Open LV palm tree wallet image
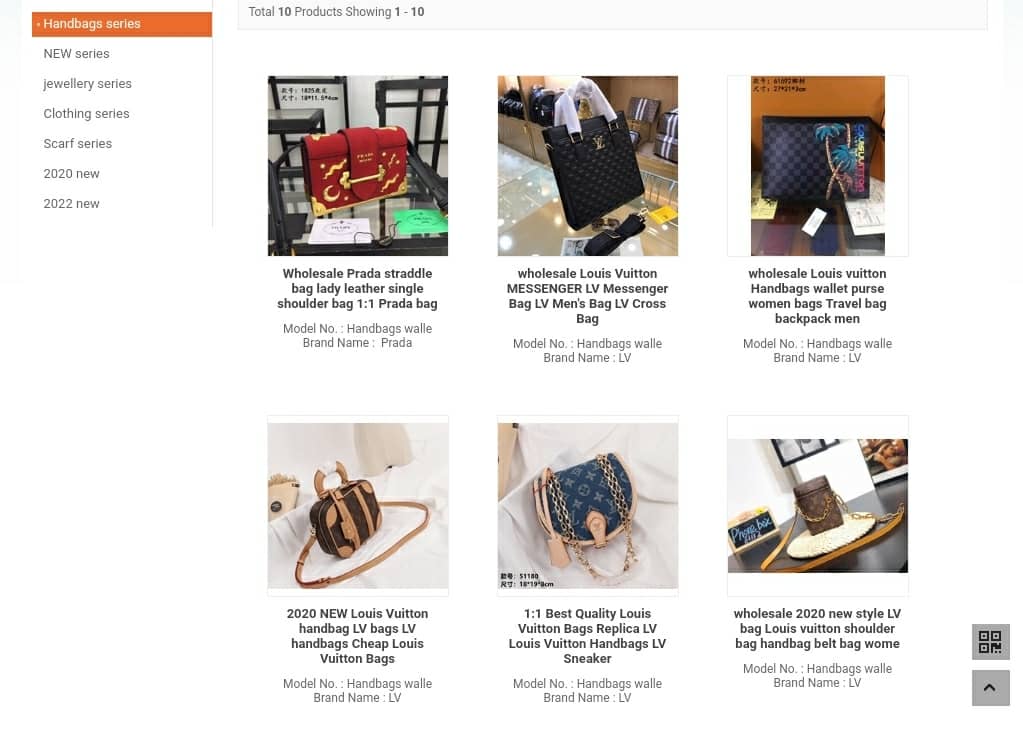This screenshot has height=744, width=1023. point(817,166)
